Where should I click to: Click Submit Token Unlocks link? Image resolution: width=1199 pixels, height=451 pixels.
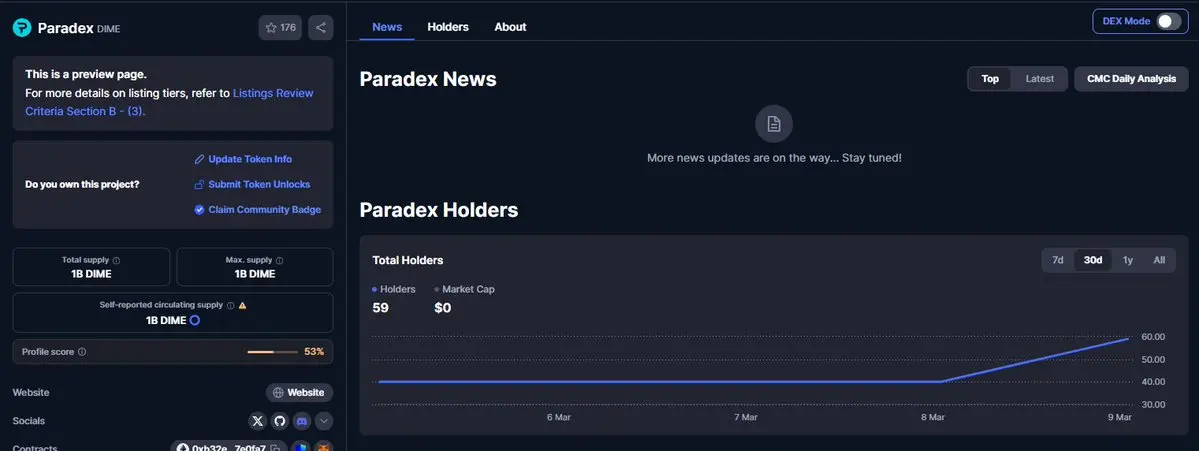click(252, 184)
